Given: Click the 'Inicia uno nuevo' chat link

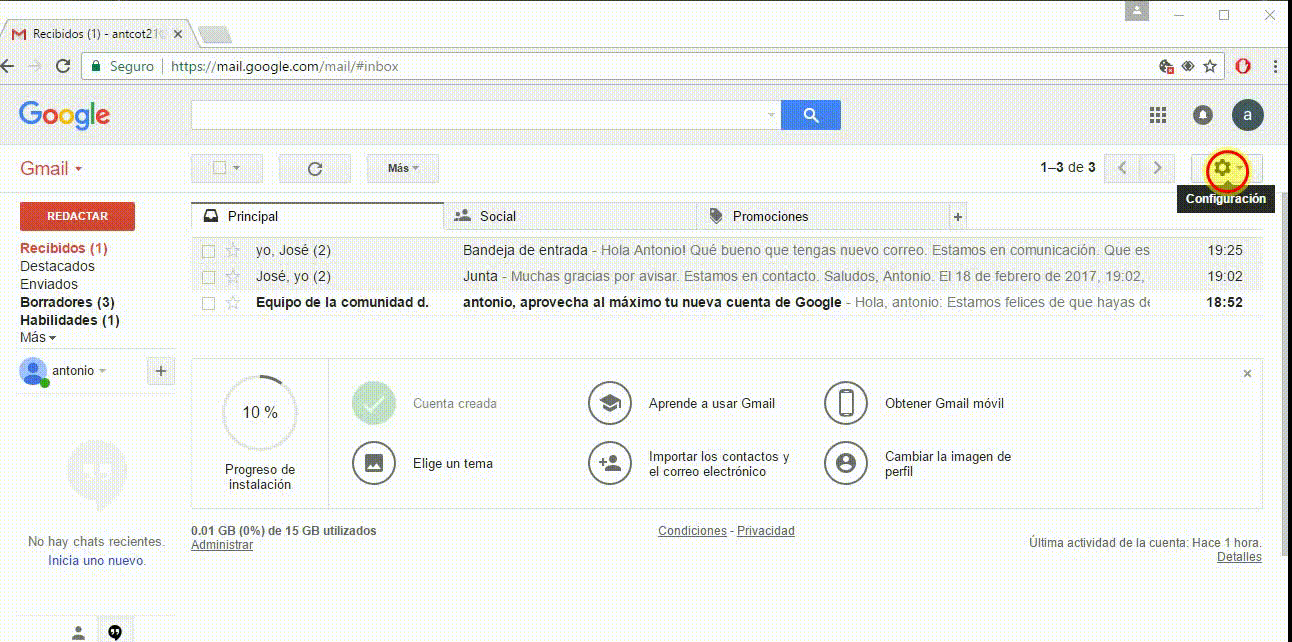Looking at the screenshot, I should pos(97,561).
